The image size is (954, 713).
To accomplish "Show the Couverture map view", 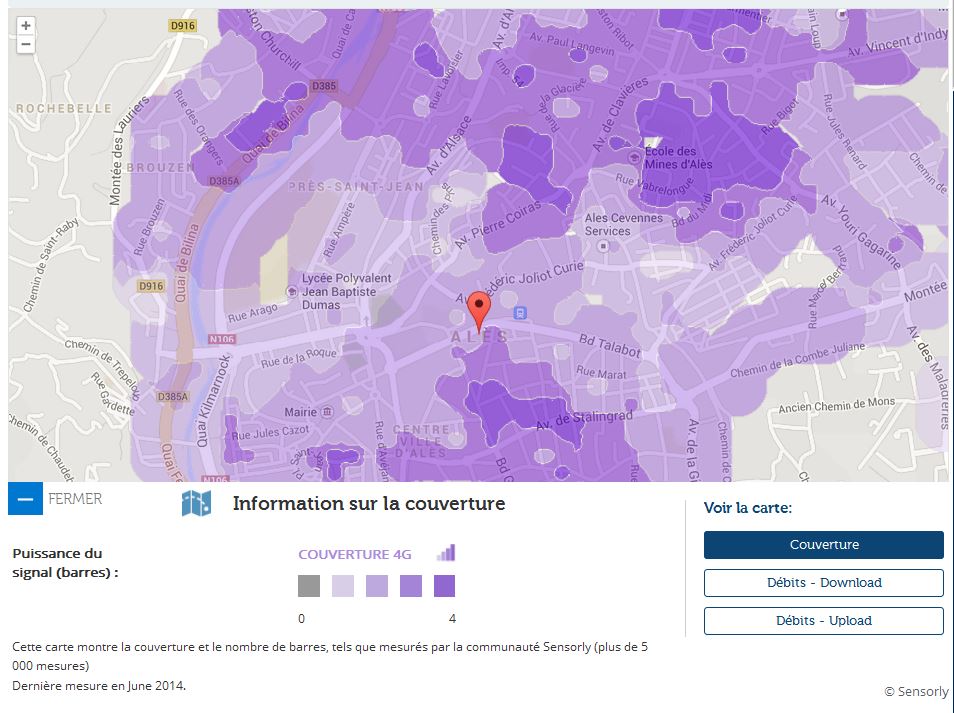I will 823,545.
